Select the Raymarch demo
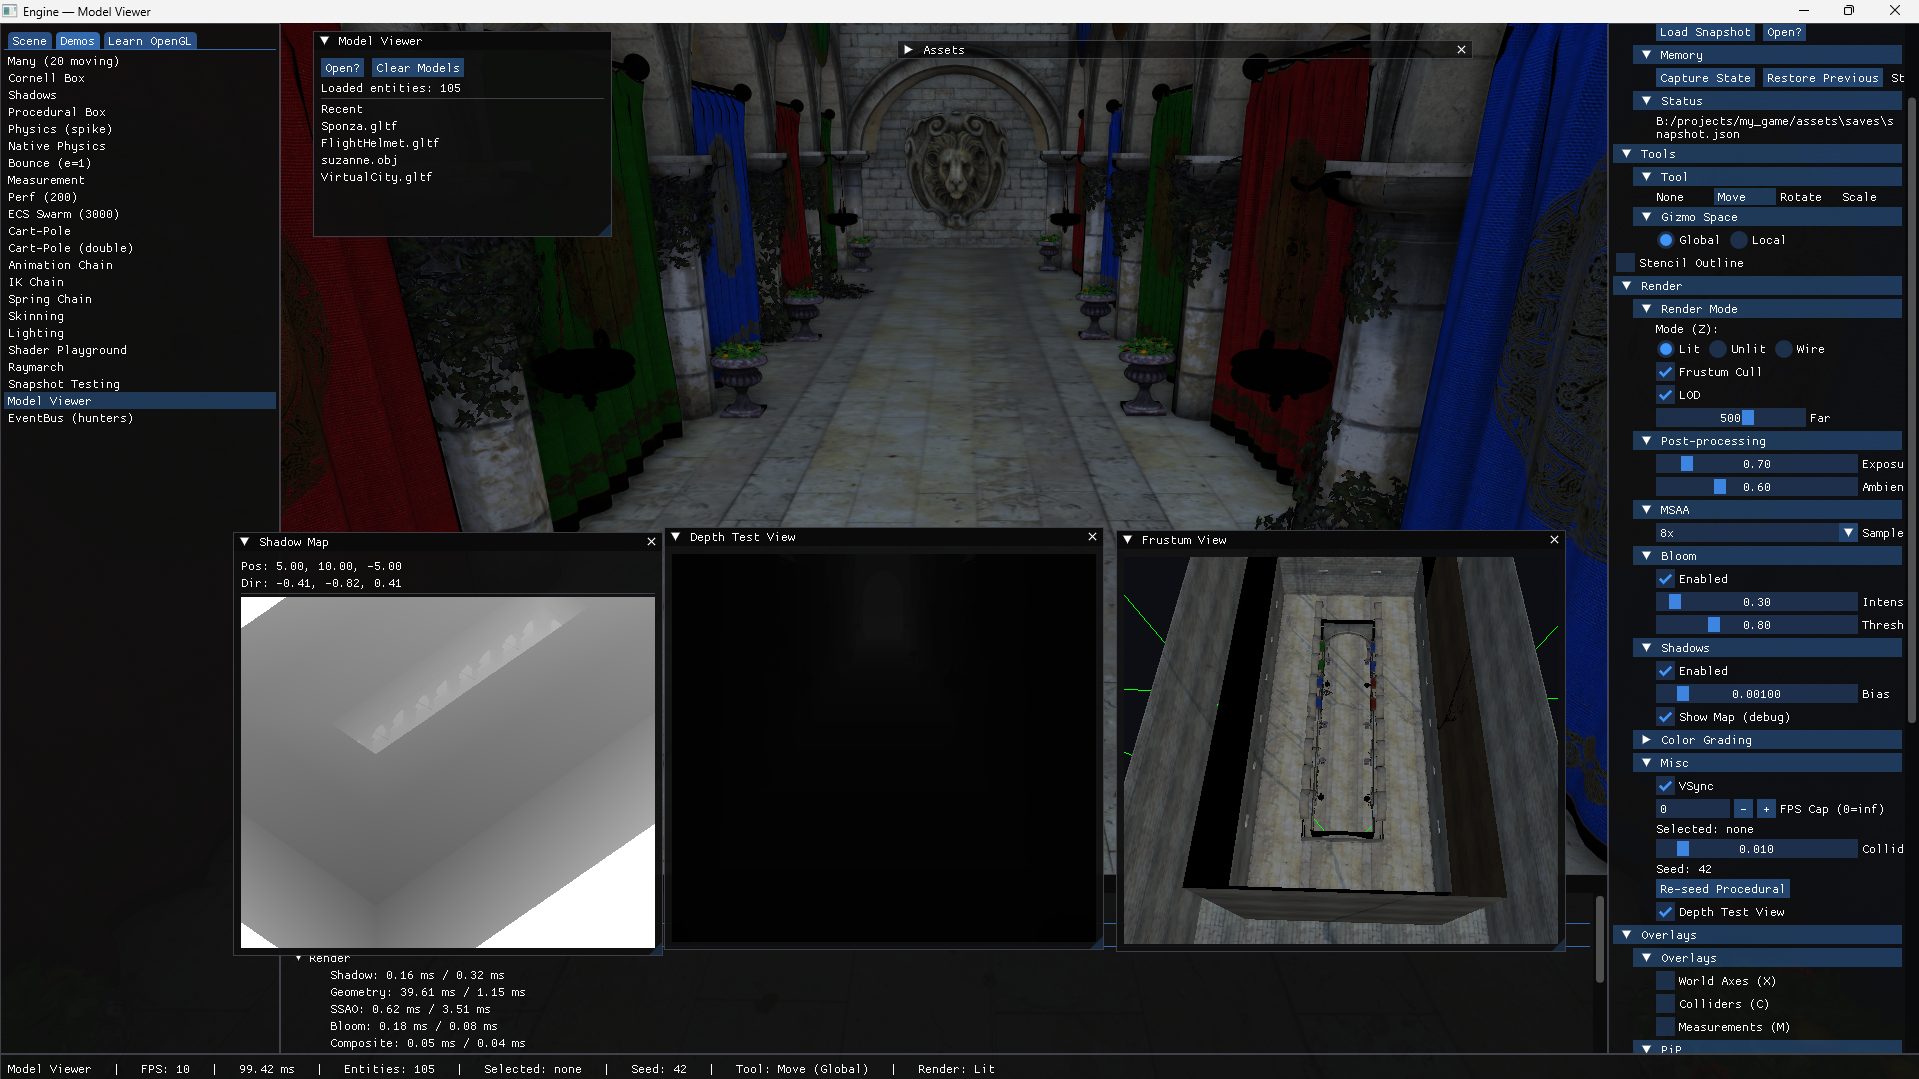Image resolution: width=1919 pixels, height=1079 pixels. pyautogui.click(x=139, y=367)
